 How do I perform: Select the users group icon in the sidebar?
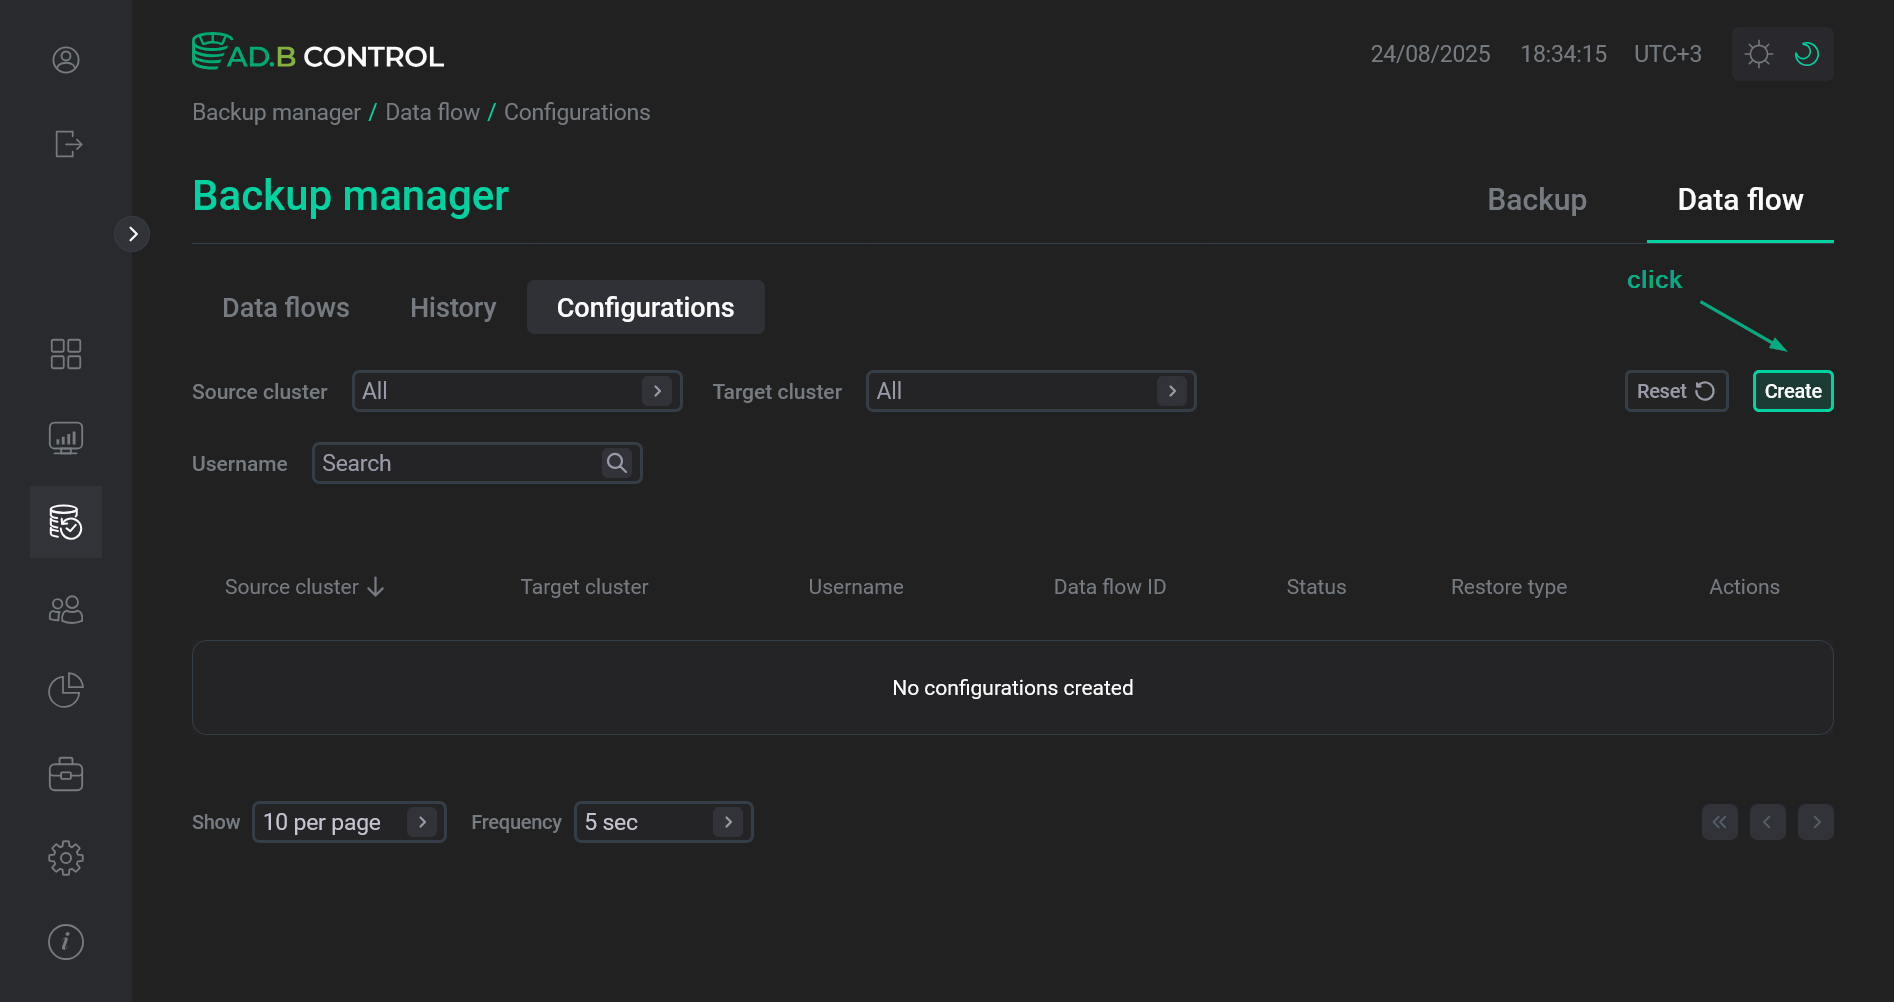(x=66, y=609)
